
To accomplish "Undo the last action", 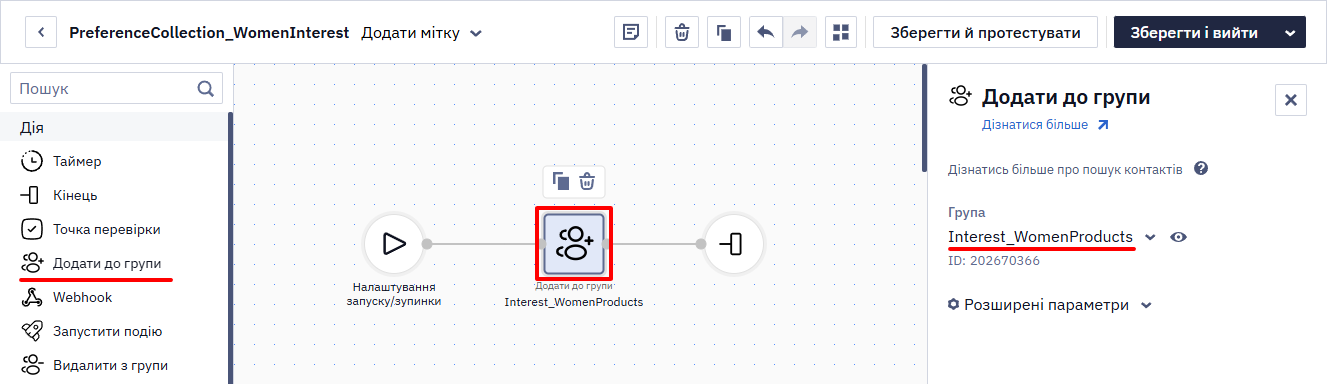I will pos(765,32).
